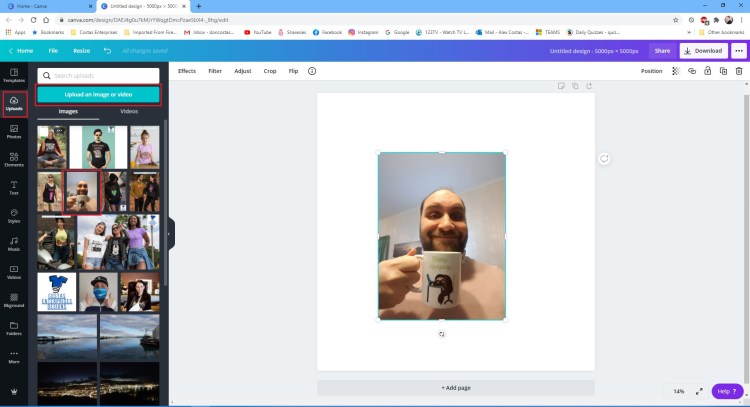This screenshot has width=750, height=407.
Task: Open the Templates panel in sidebar
Action: point(14,75)
